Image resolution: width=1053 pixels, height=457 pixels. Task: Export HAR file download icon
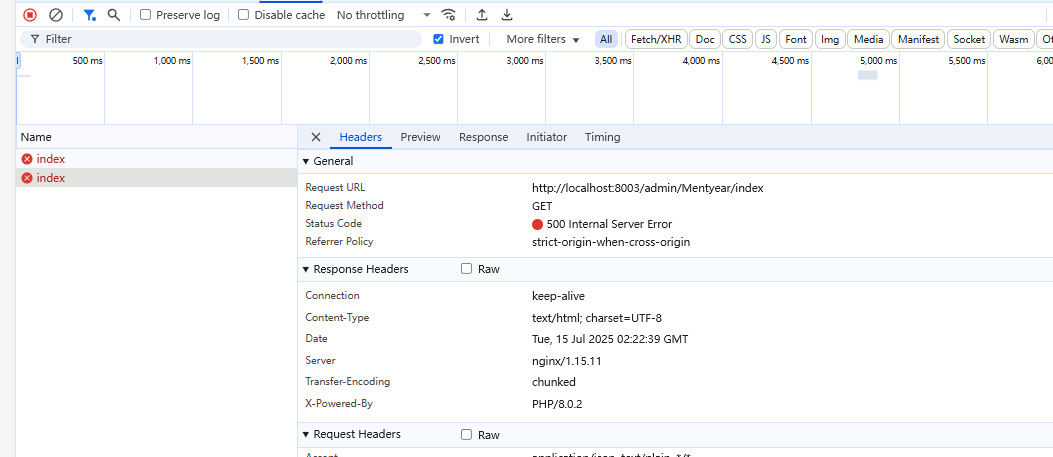tap(508, 15)
